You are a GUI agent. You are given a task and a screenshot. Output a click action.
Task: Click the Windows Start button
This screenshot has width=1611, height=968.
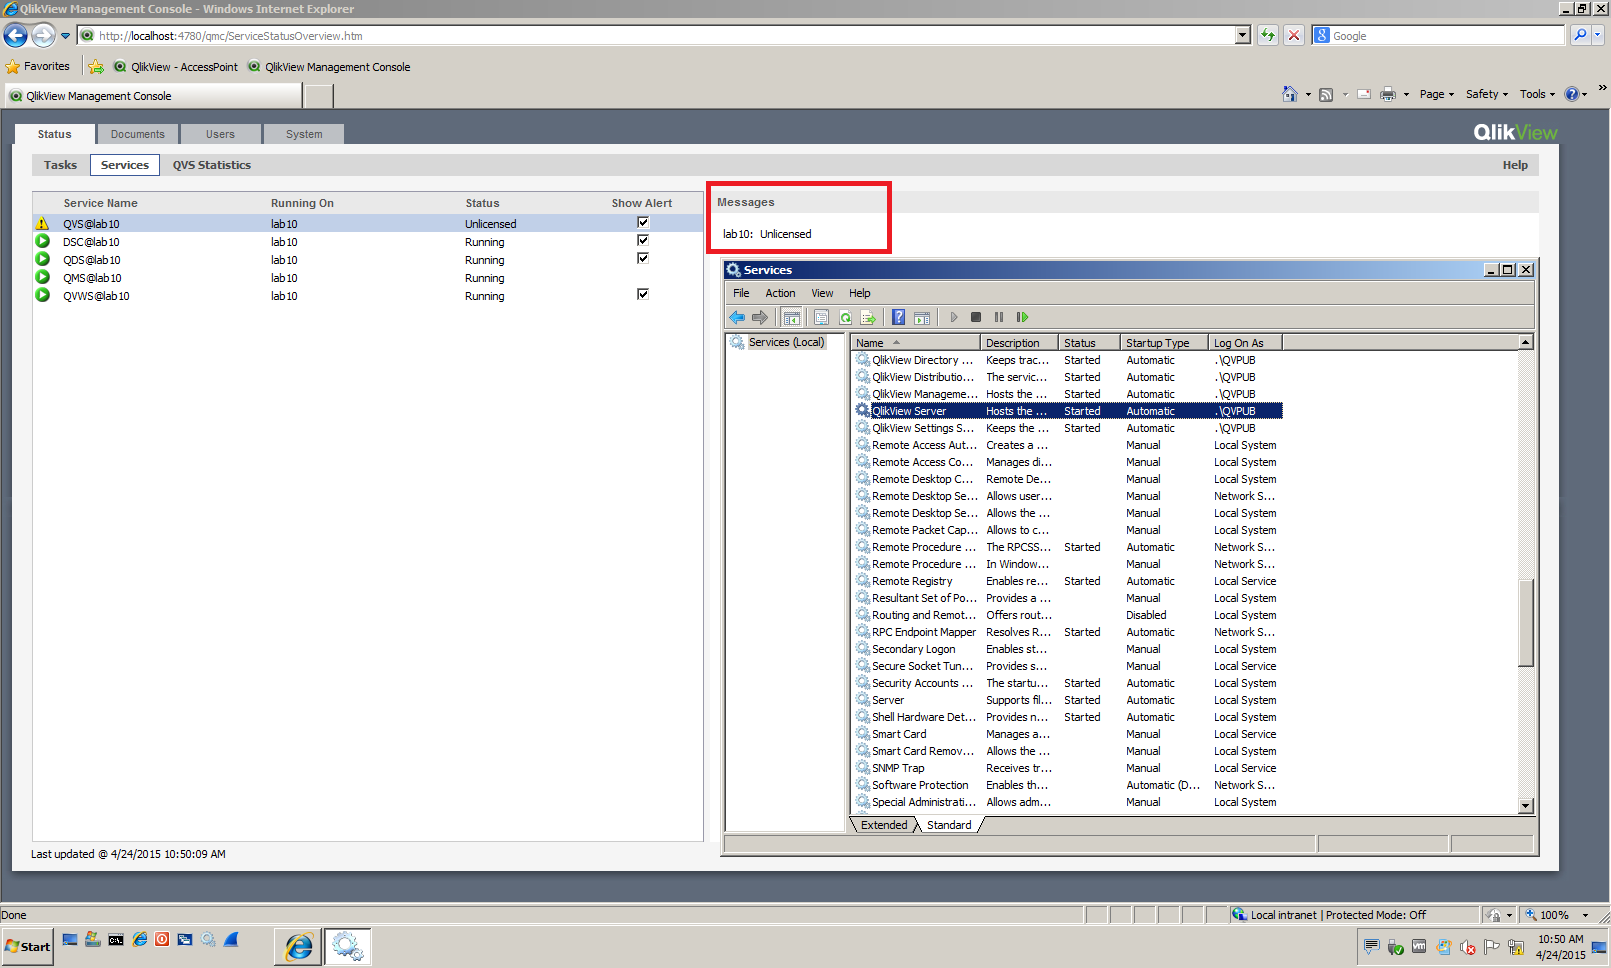click(27, 946)
